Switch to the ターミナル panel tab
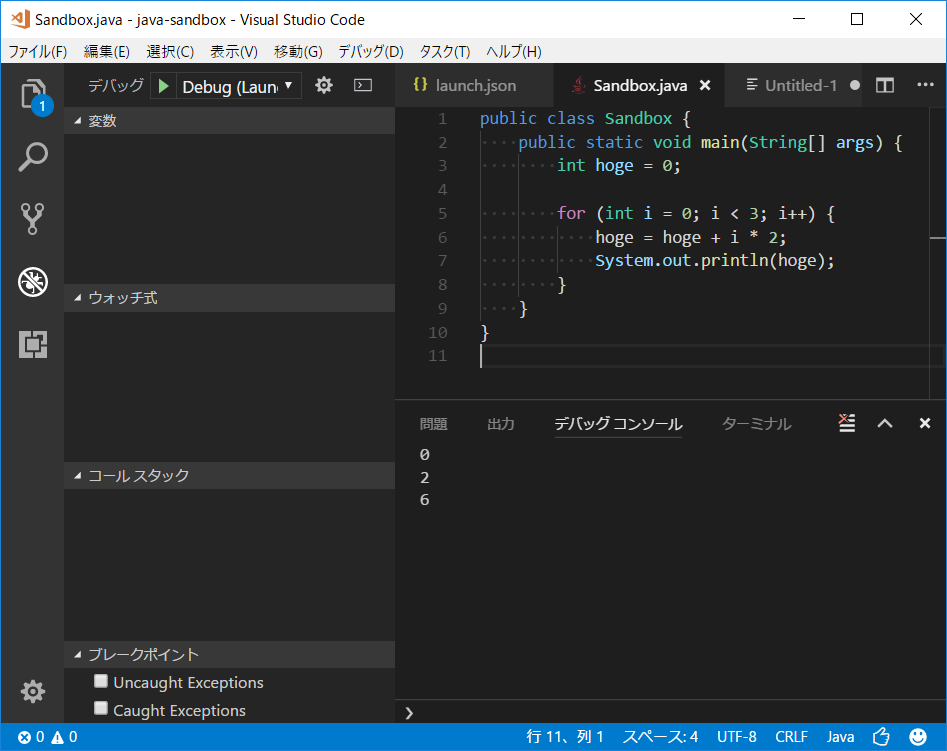947x751 pixels. point(756,424)
